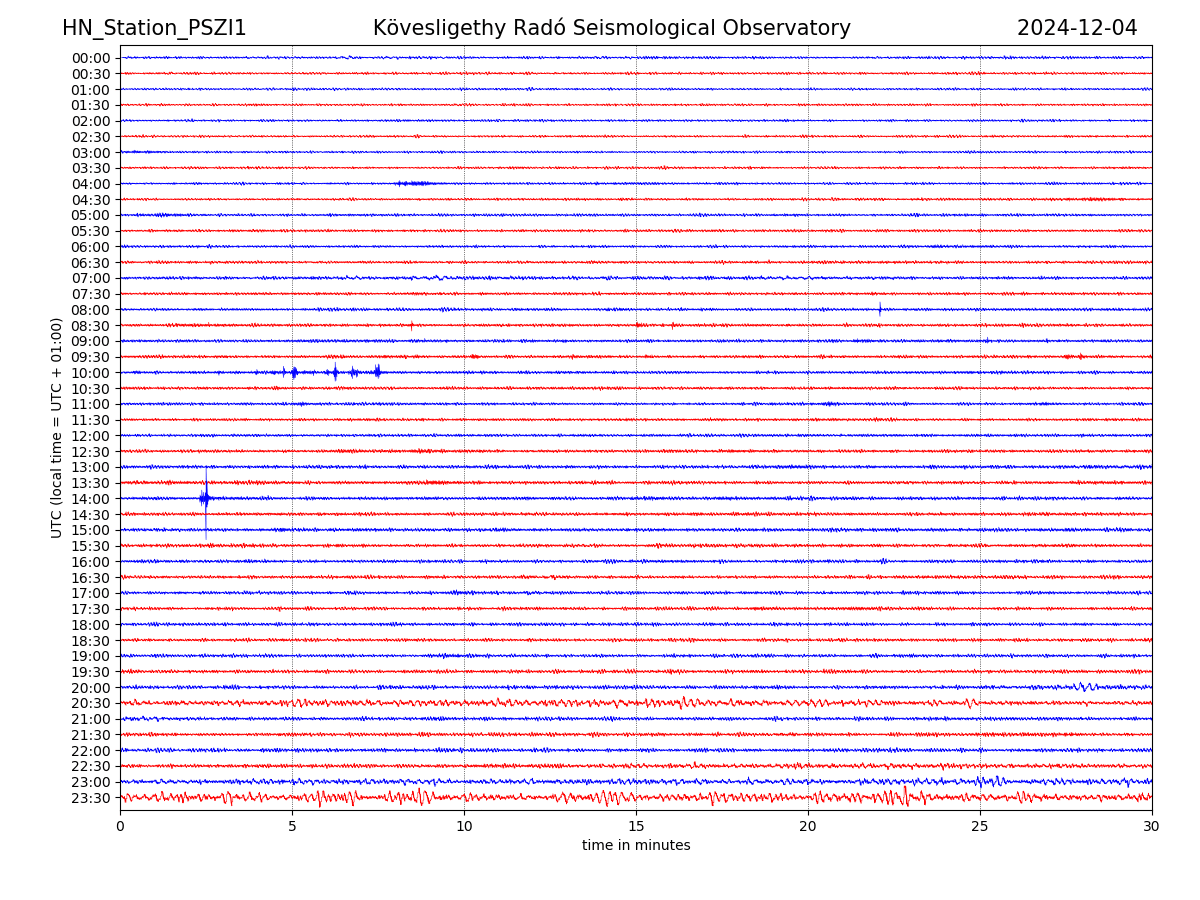
Task: Select the 10:00 row time label
Action: pos(91,373)
